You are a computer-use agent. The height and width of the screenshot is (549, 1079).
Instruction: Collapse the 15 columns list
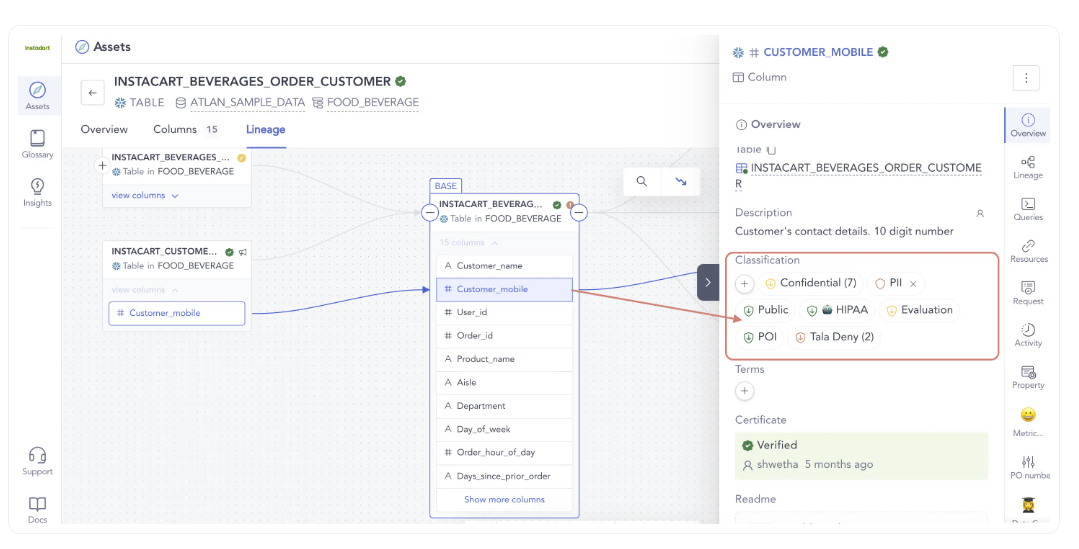[x=468, y=243]
